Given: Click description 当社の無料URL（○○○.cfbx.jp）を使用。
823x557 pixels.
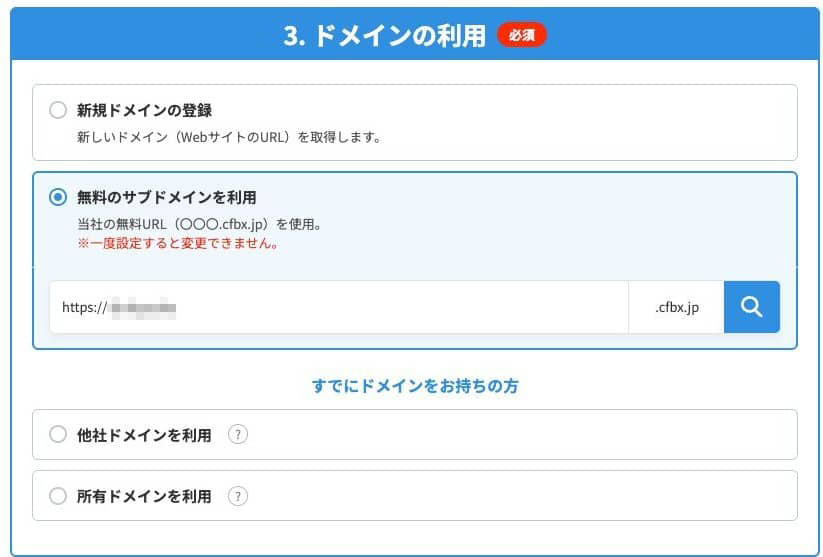Looking at the screenshot, I should (200, 224).
